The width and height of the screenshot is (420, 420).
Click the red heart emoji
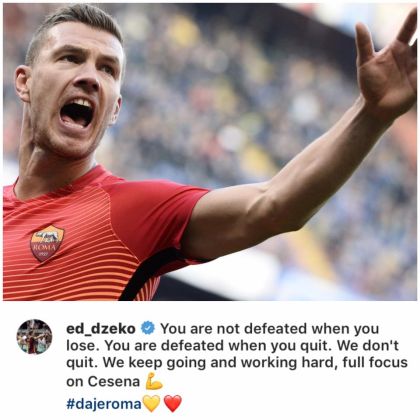[x=173, y=403]
